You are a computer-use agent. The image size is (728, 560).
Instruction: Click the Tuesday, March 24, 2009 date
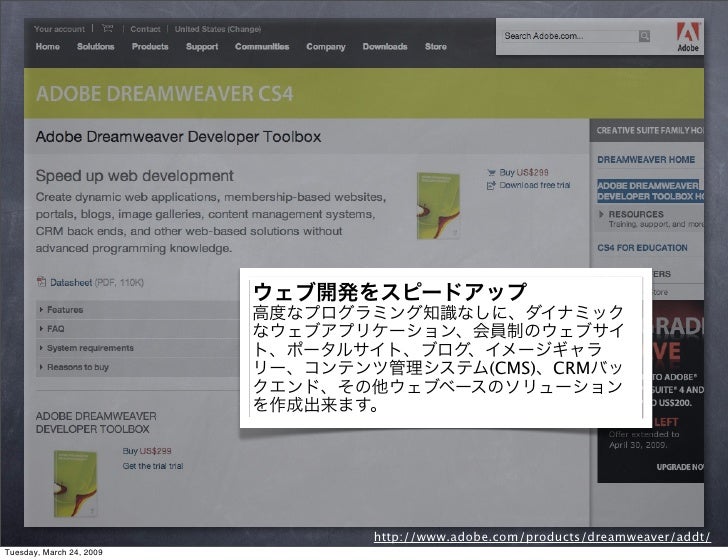click(53, 552)
